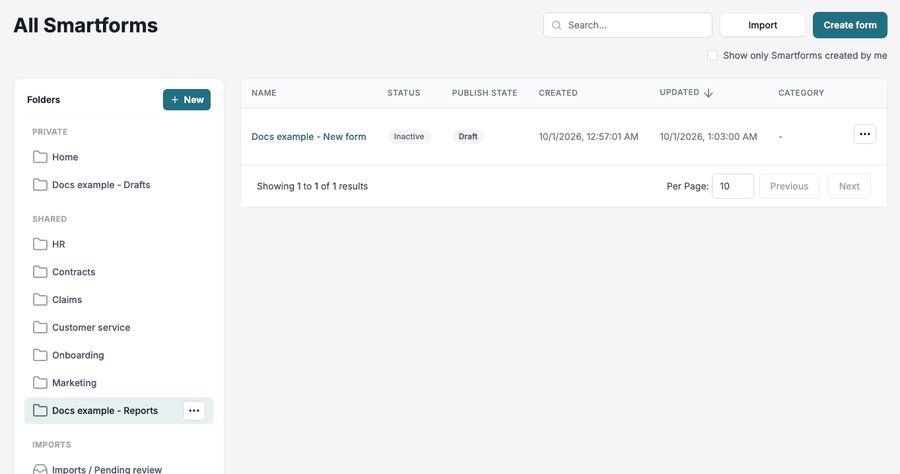
Task: Sort by the Status column header
Action: 404,93
